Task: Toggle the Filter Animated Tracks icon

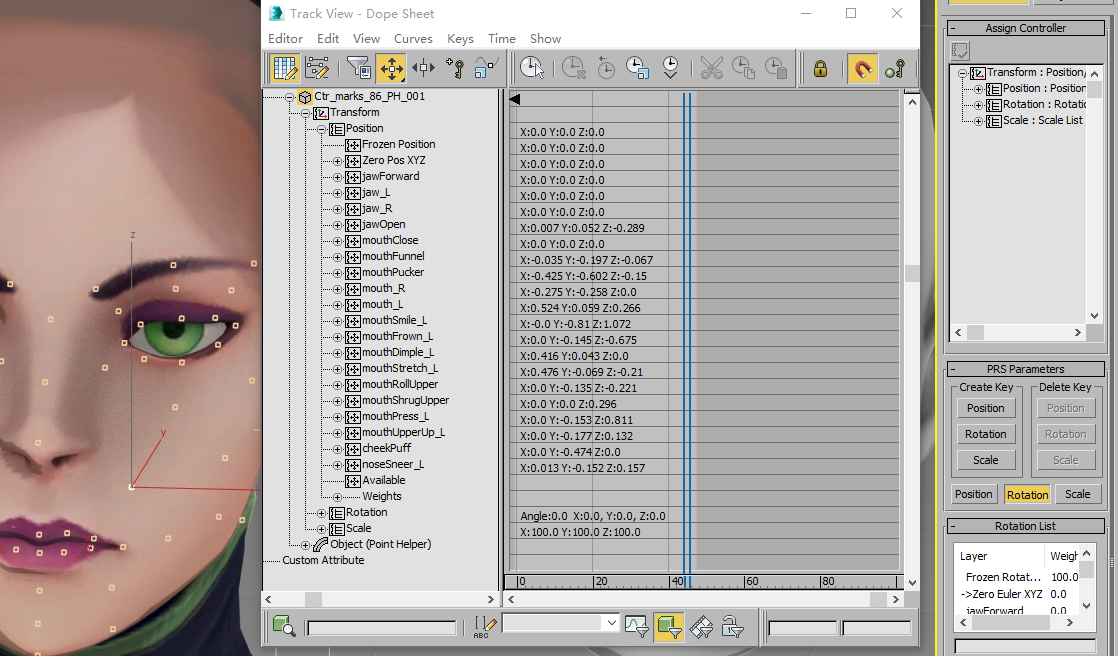Action: pos(702,627)
